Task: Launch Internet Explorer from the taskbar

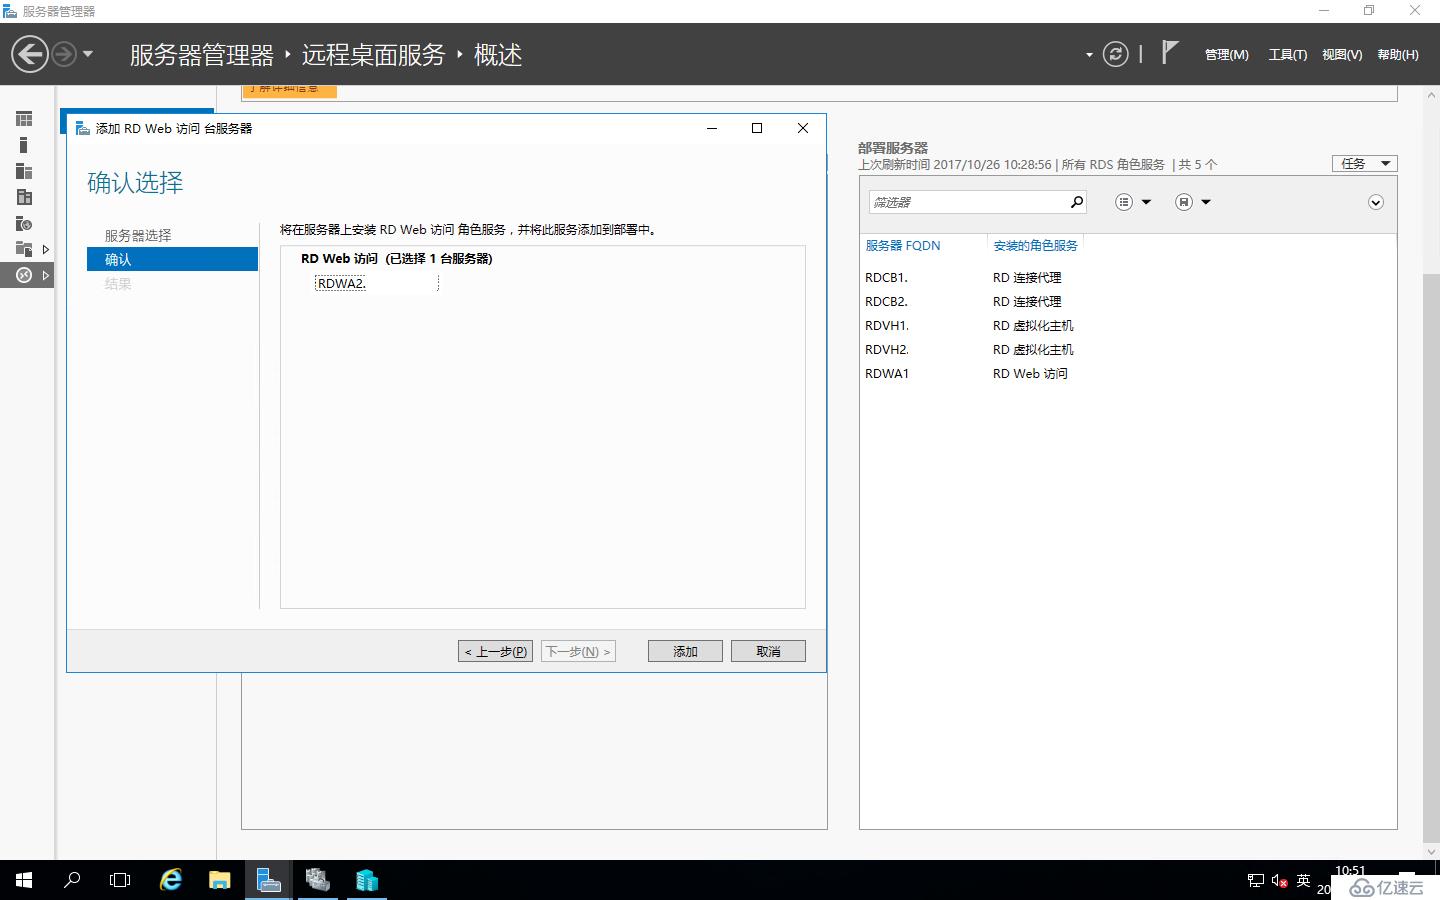Action: click(x=171, y=880)
